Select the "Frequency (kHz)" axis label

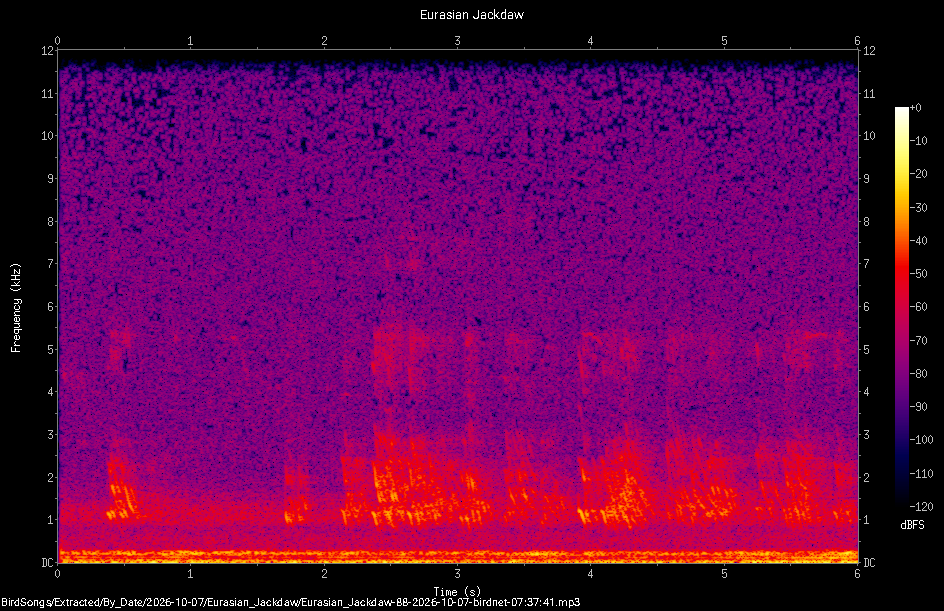point(16,308)
